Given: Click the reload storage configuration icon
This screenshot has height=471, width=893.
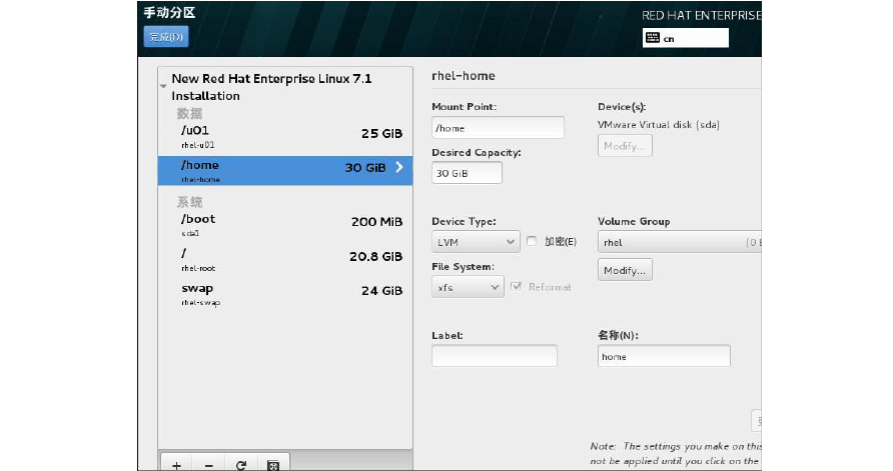Looking at the screenshot, I should pos(241,464).
